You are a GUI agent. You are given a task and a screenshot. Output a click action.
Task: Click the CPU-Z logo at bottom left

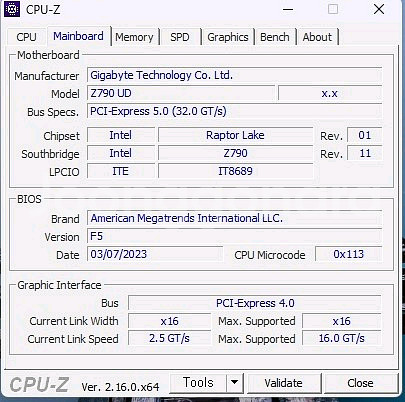pyautogui.click(x=39, y=385)
